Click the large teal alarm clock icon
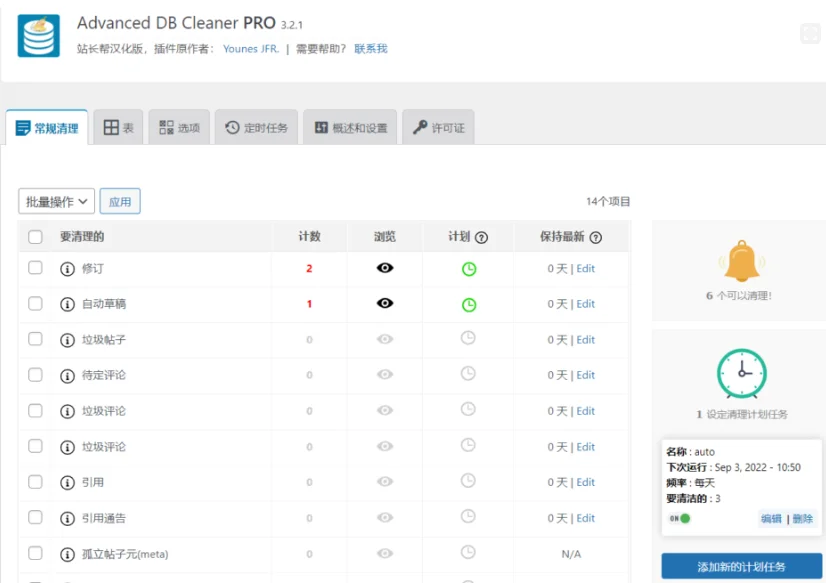This screenshot has height=583, width=826. (741, 373)
